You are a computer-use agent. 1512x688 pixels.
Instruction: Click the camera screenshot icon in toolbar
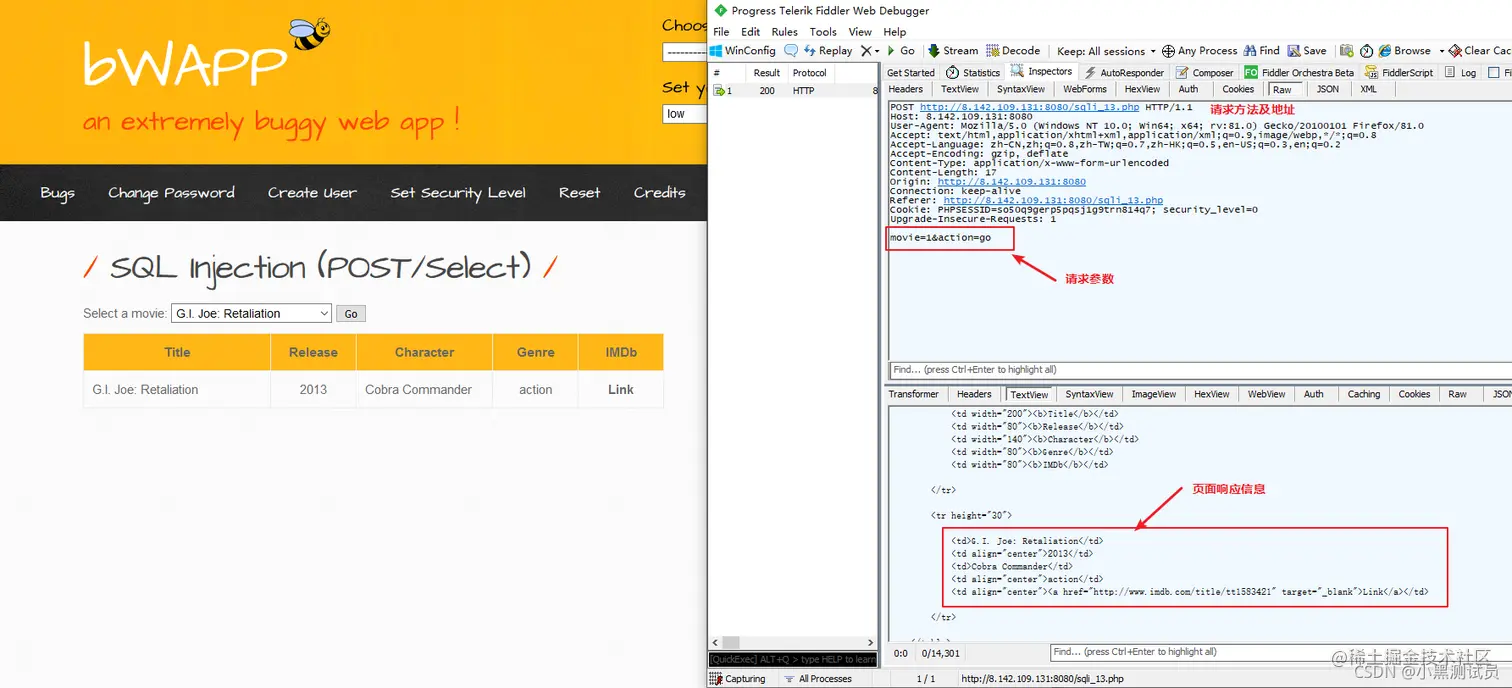click(x=1347, y=50)
